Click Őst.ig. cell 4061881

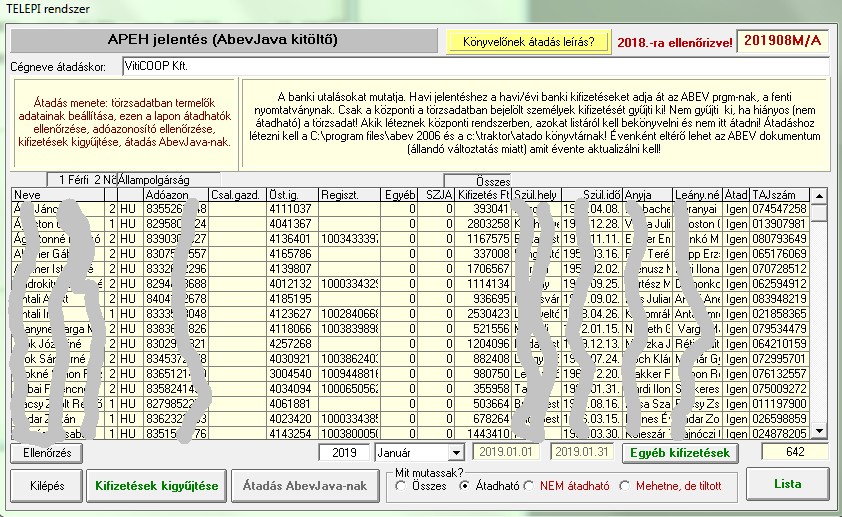tap(293, 404)
